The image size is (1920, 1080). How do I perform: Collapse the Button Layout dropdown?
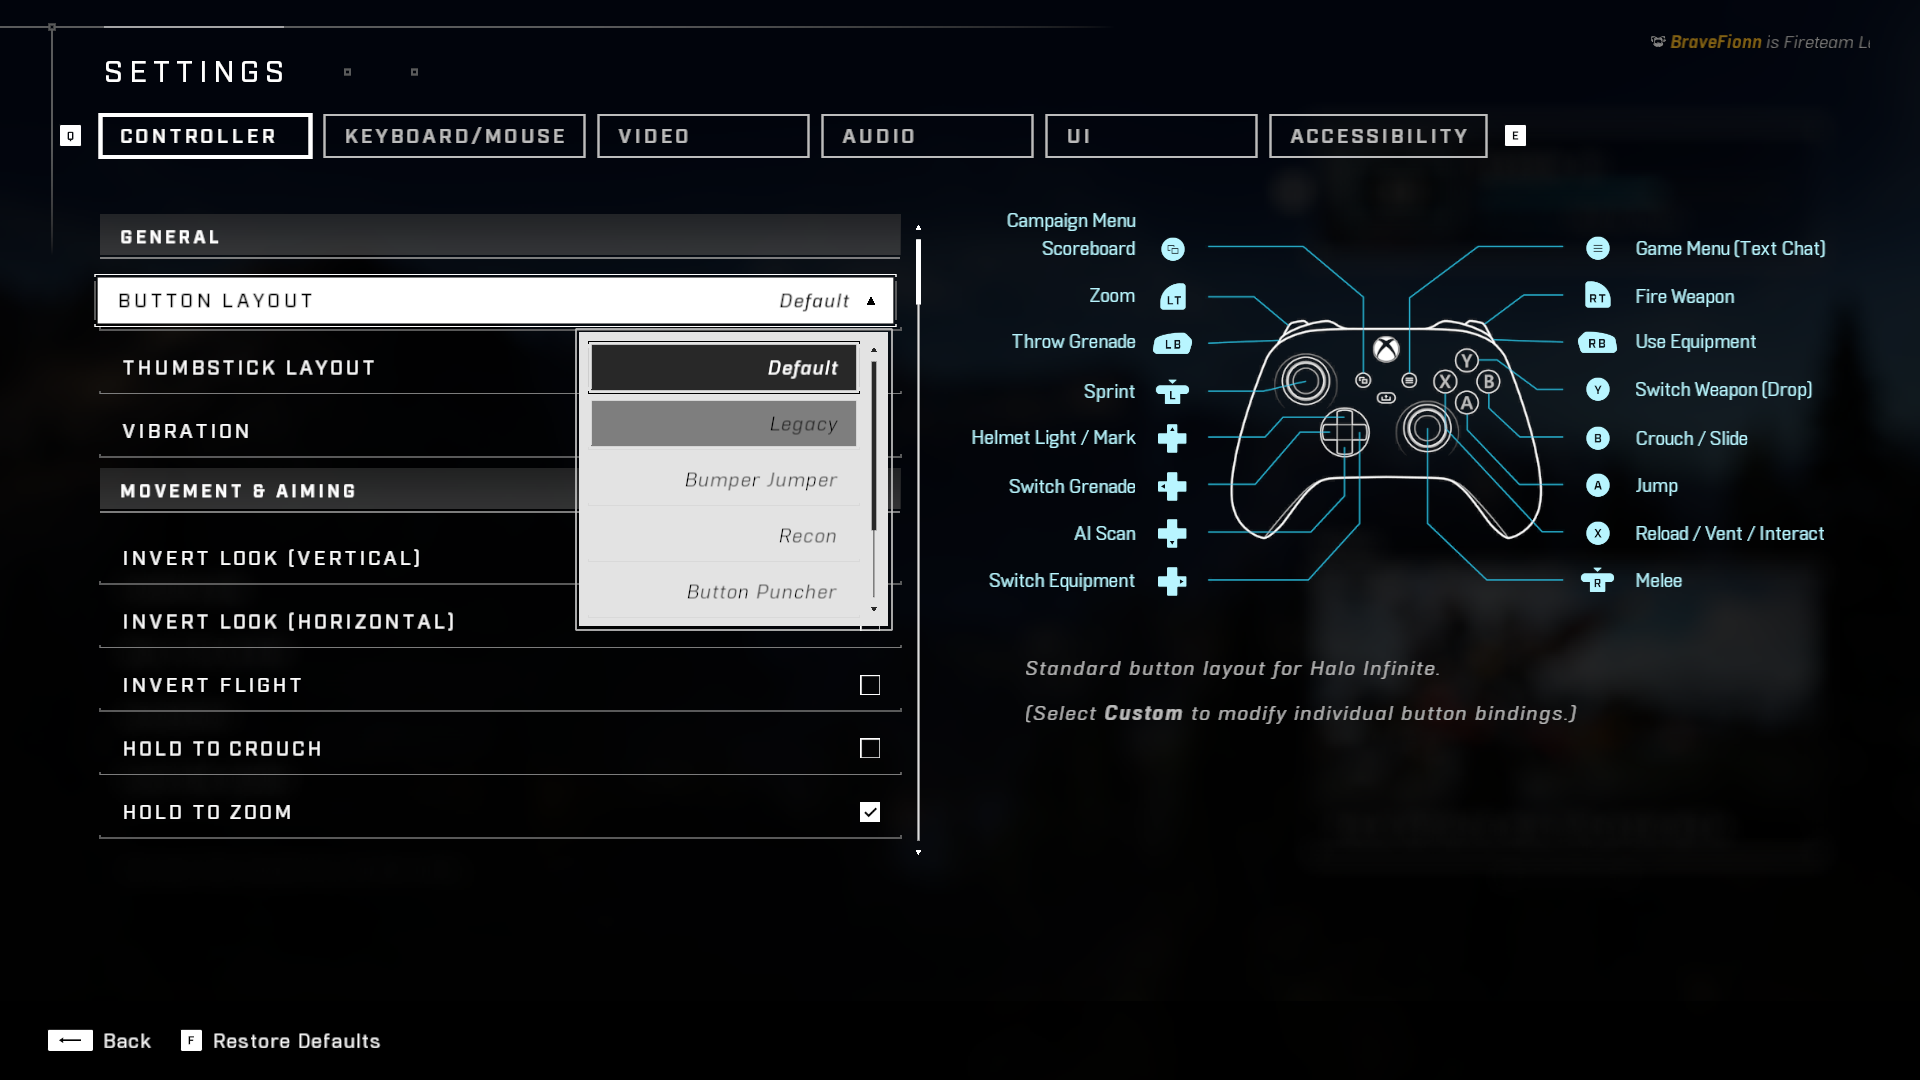pos(868,300)
